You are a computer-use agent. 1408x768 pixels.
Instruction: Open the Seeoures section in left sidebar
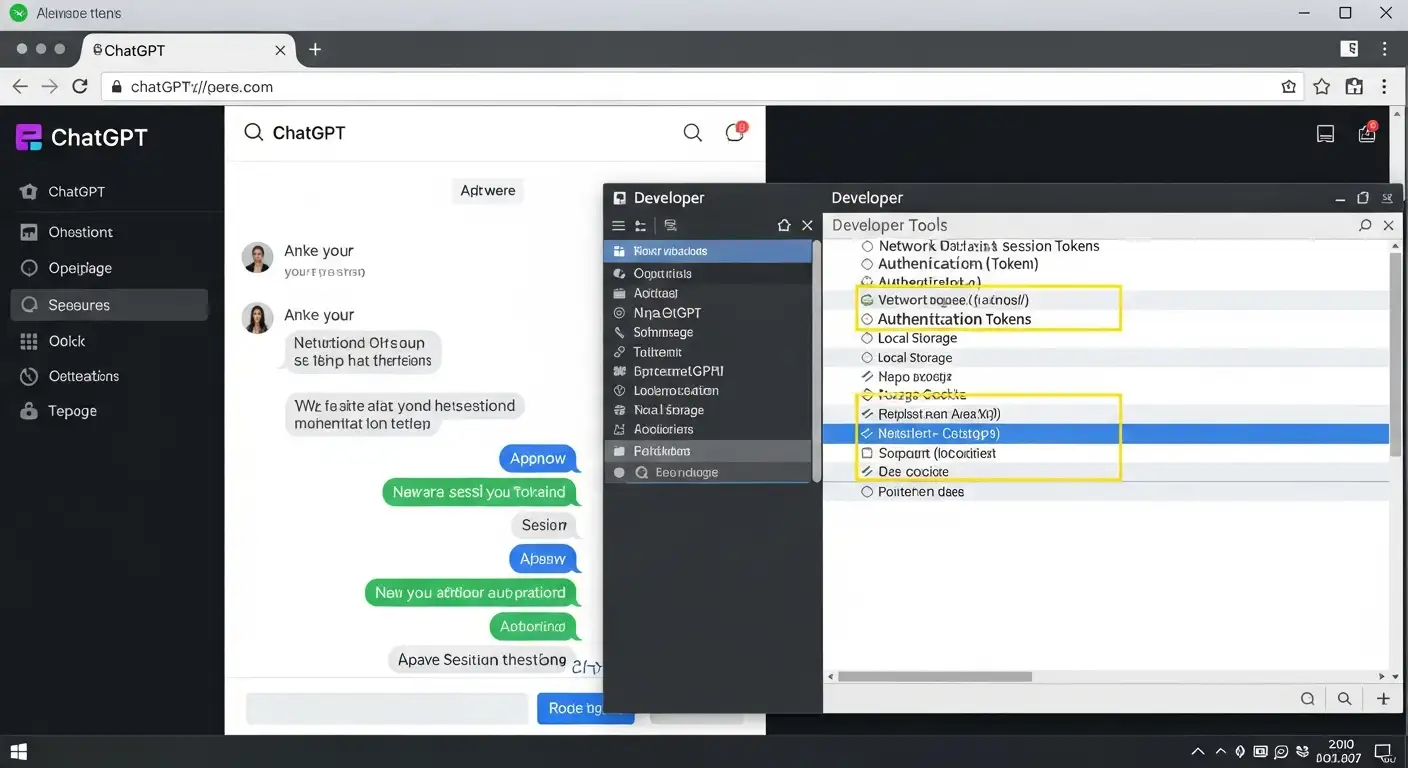click(x=80, y=304)
